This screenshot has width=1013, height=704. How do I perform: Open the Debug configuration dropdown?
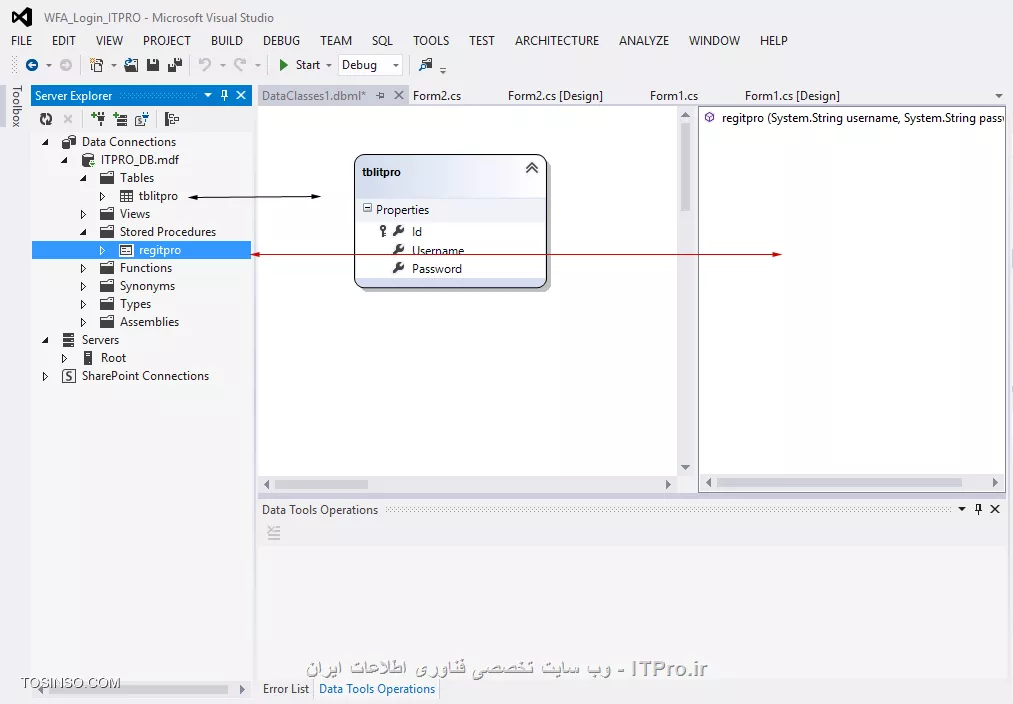point(395,65)
